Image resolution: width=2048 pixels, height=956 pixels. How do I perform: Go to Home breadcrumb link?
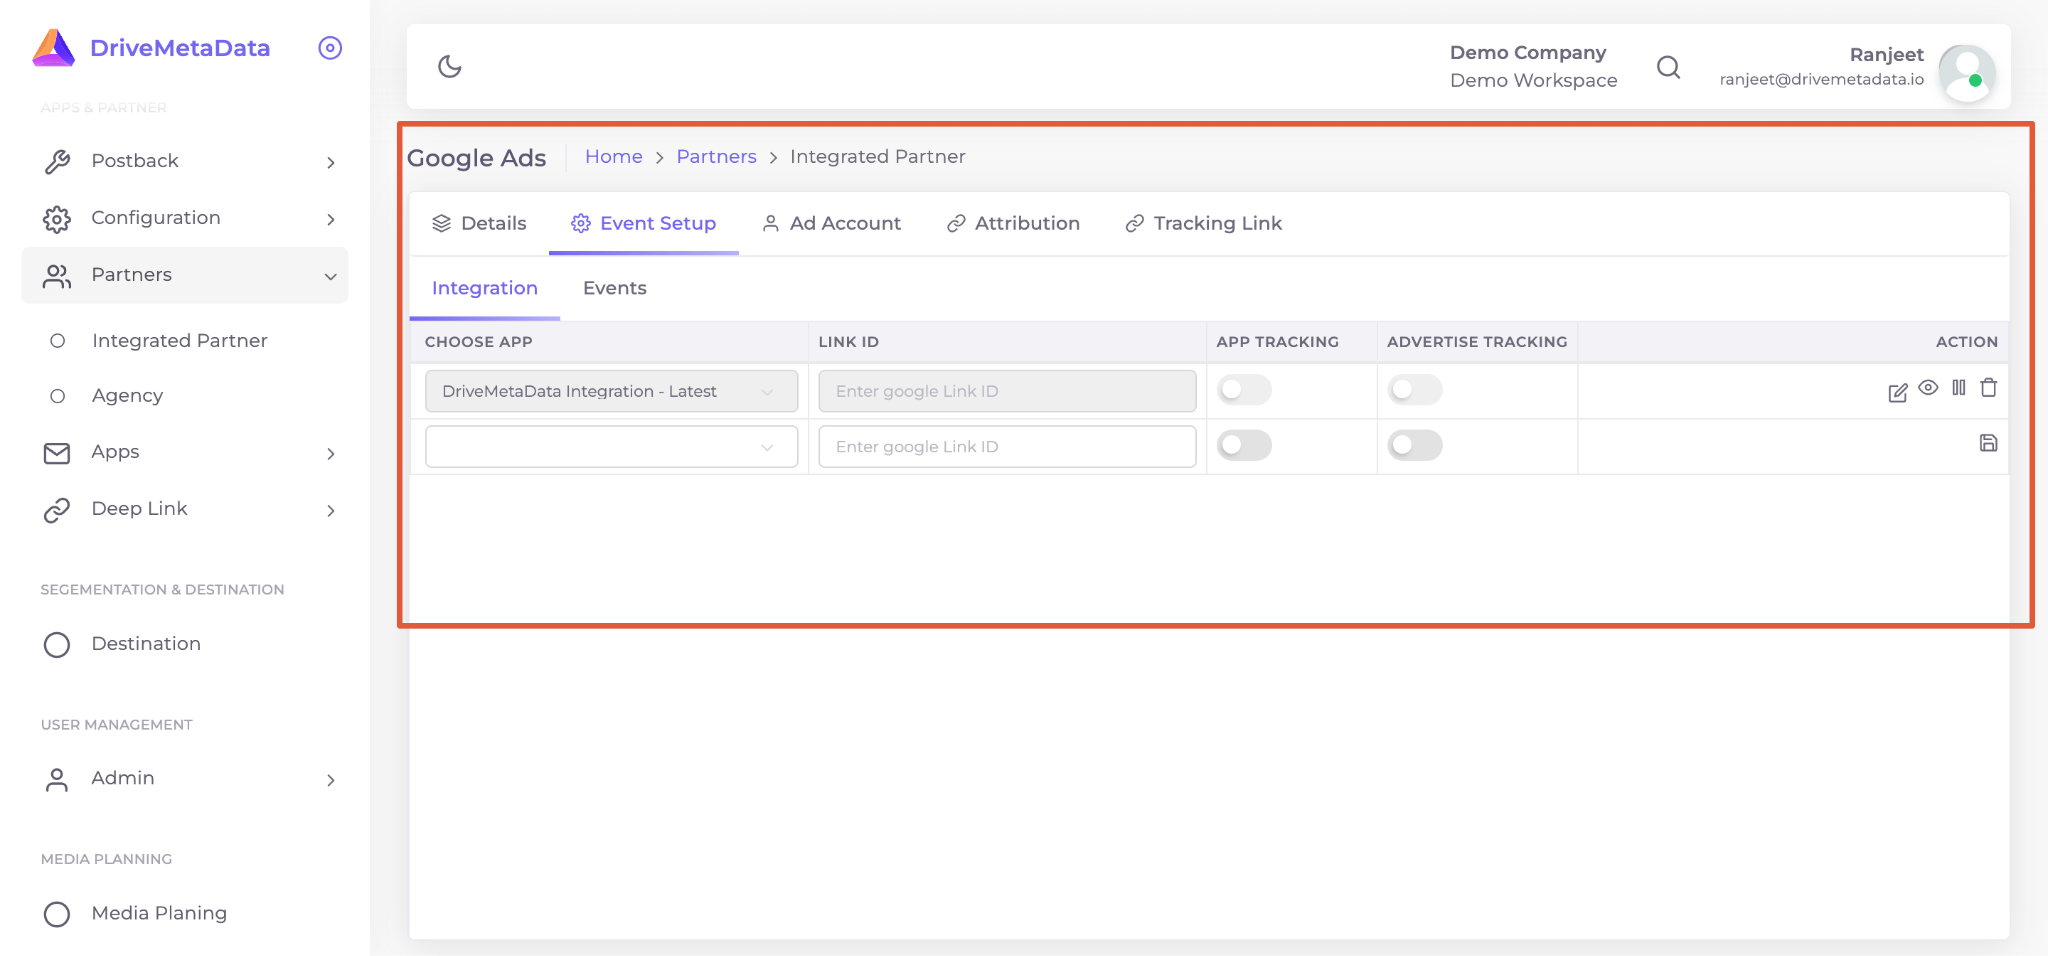pos(614,156)
